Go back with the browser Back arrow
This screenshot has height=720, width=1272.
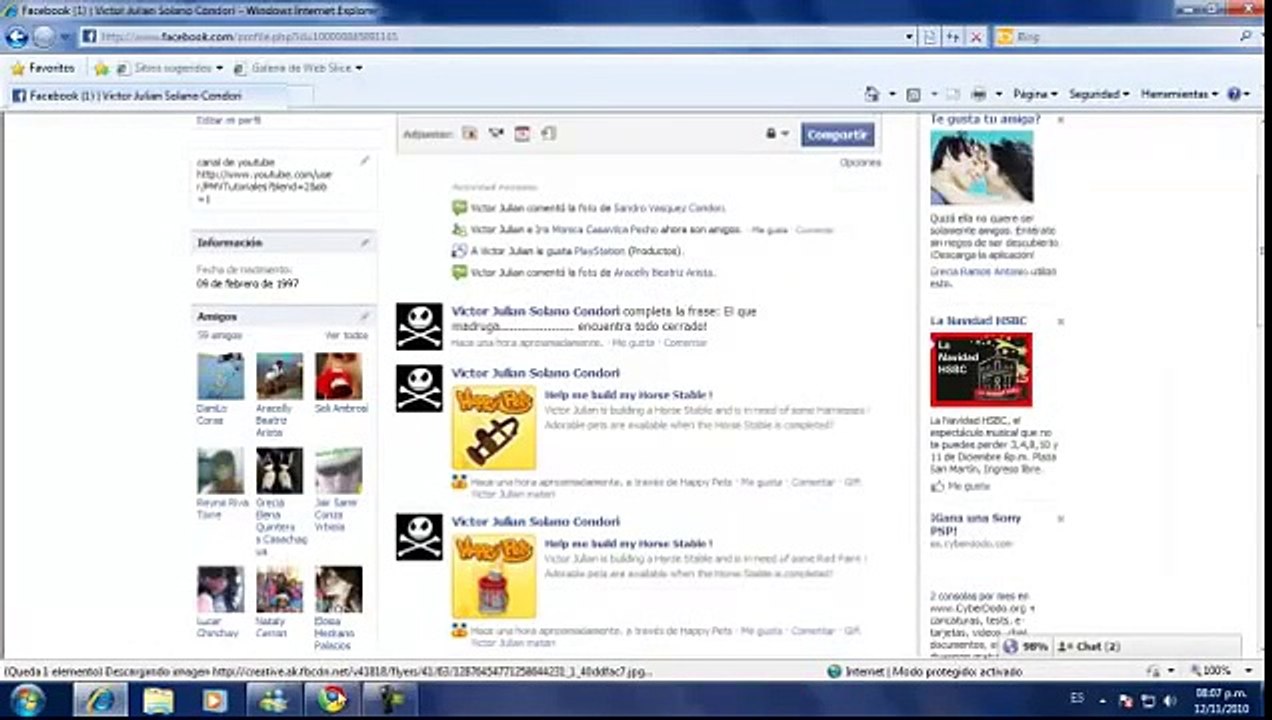pyautogui.click(x=17, y=37)
